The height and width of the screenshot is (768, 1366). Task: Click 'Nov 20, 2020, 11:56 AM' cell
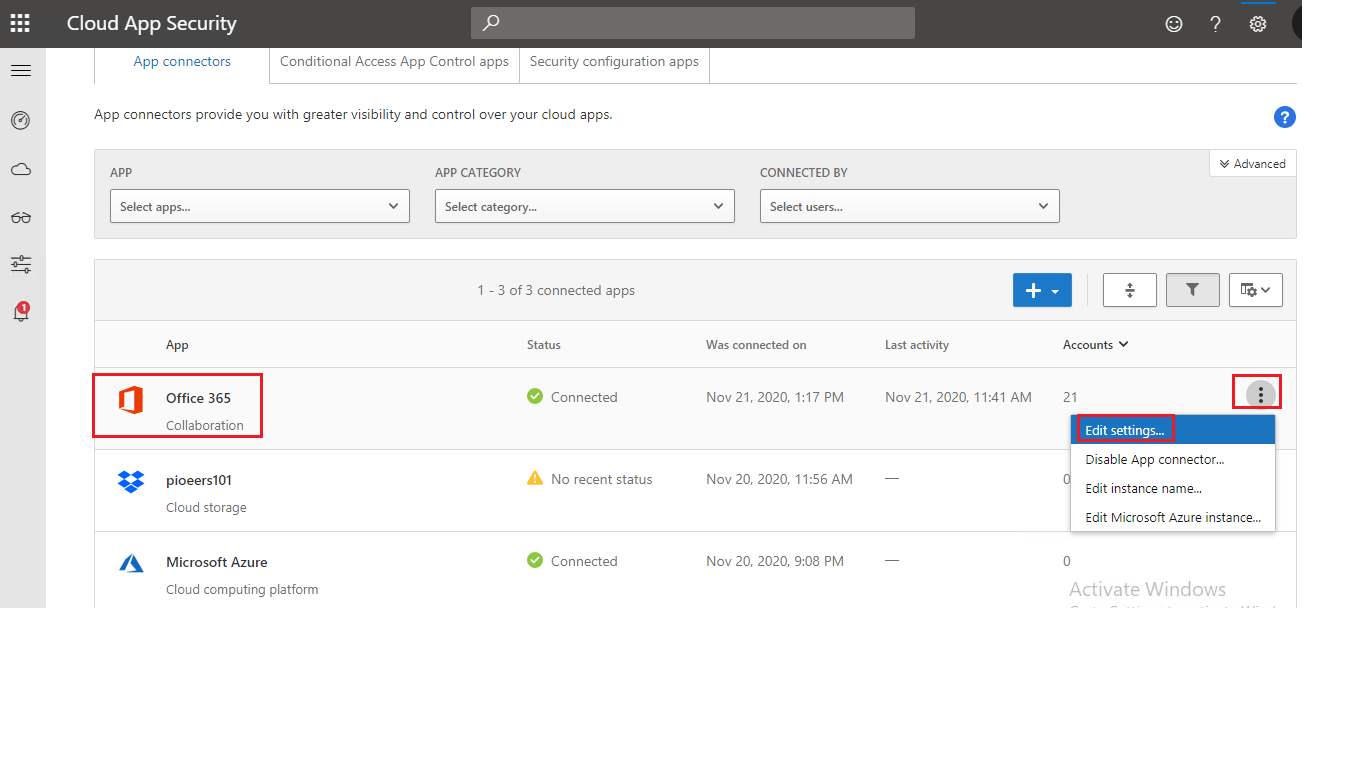(779, 479)
